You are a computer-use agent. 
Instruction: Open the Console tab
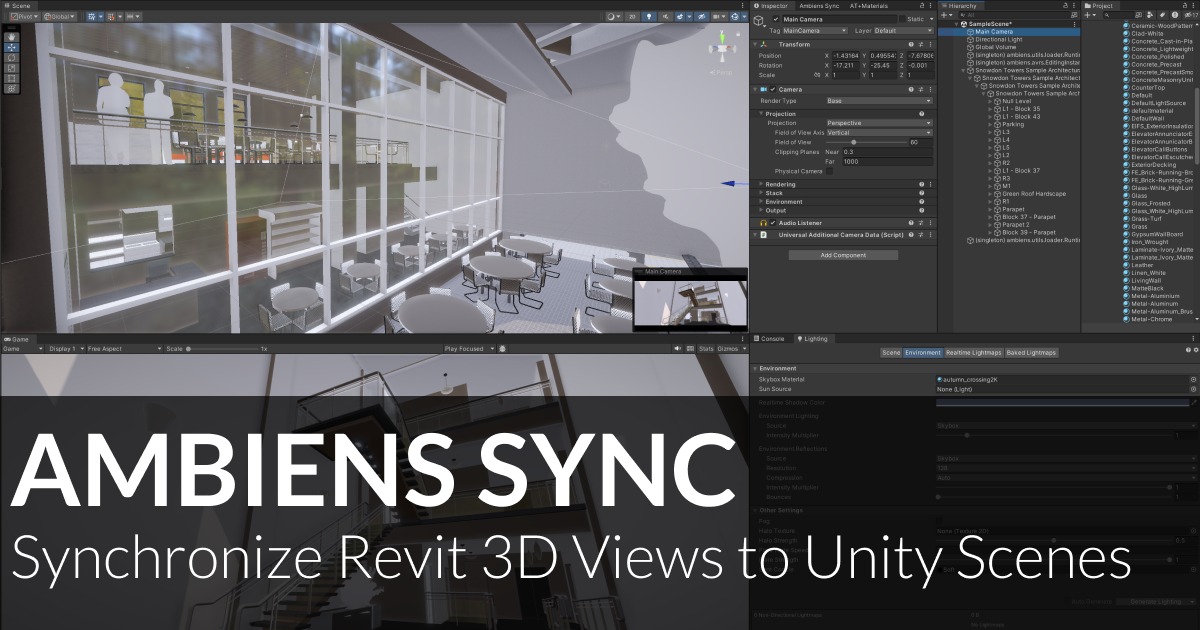[772, 338]
